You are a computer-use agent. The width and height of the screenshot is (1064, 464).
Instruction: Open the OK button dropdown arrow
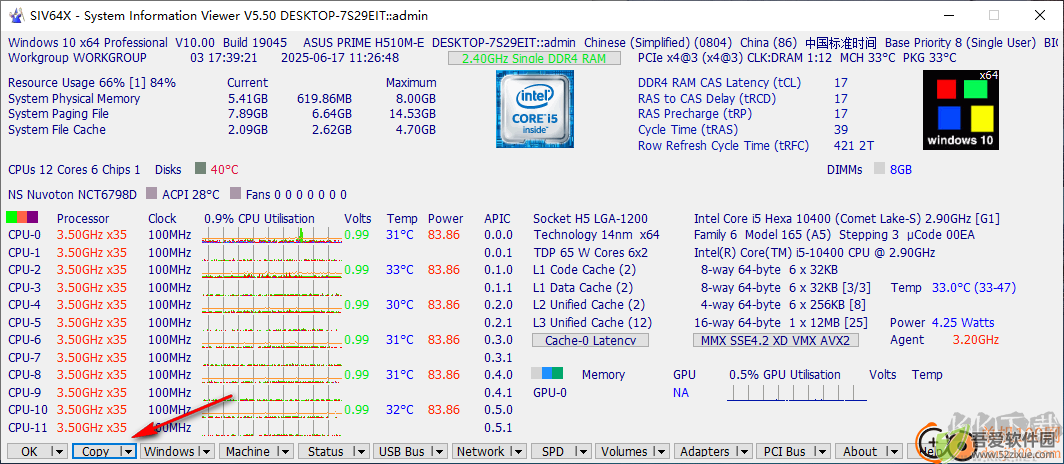[59, 451]
